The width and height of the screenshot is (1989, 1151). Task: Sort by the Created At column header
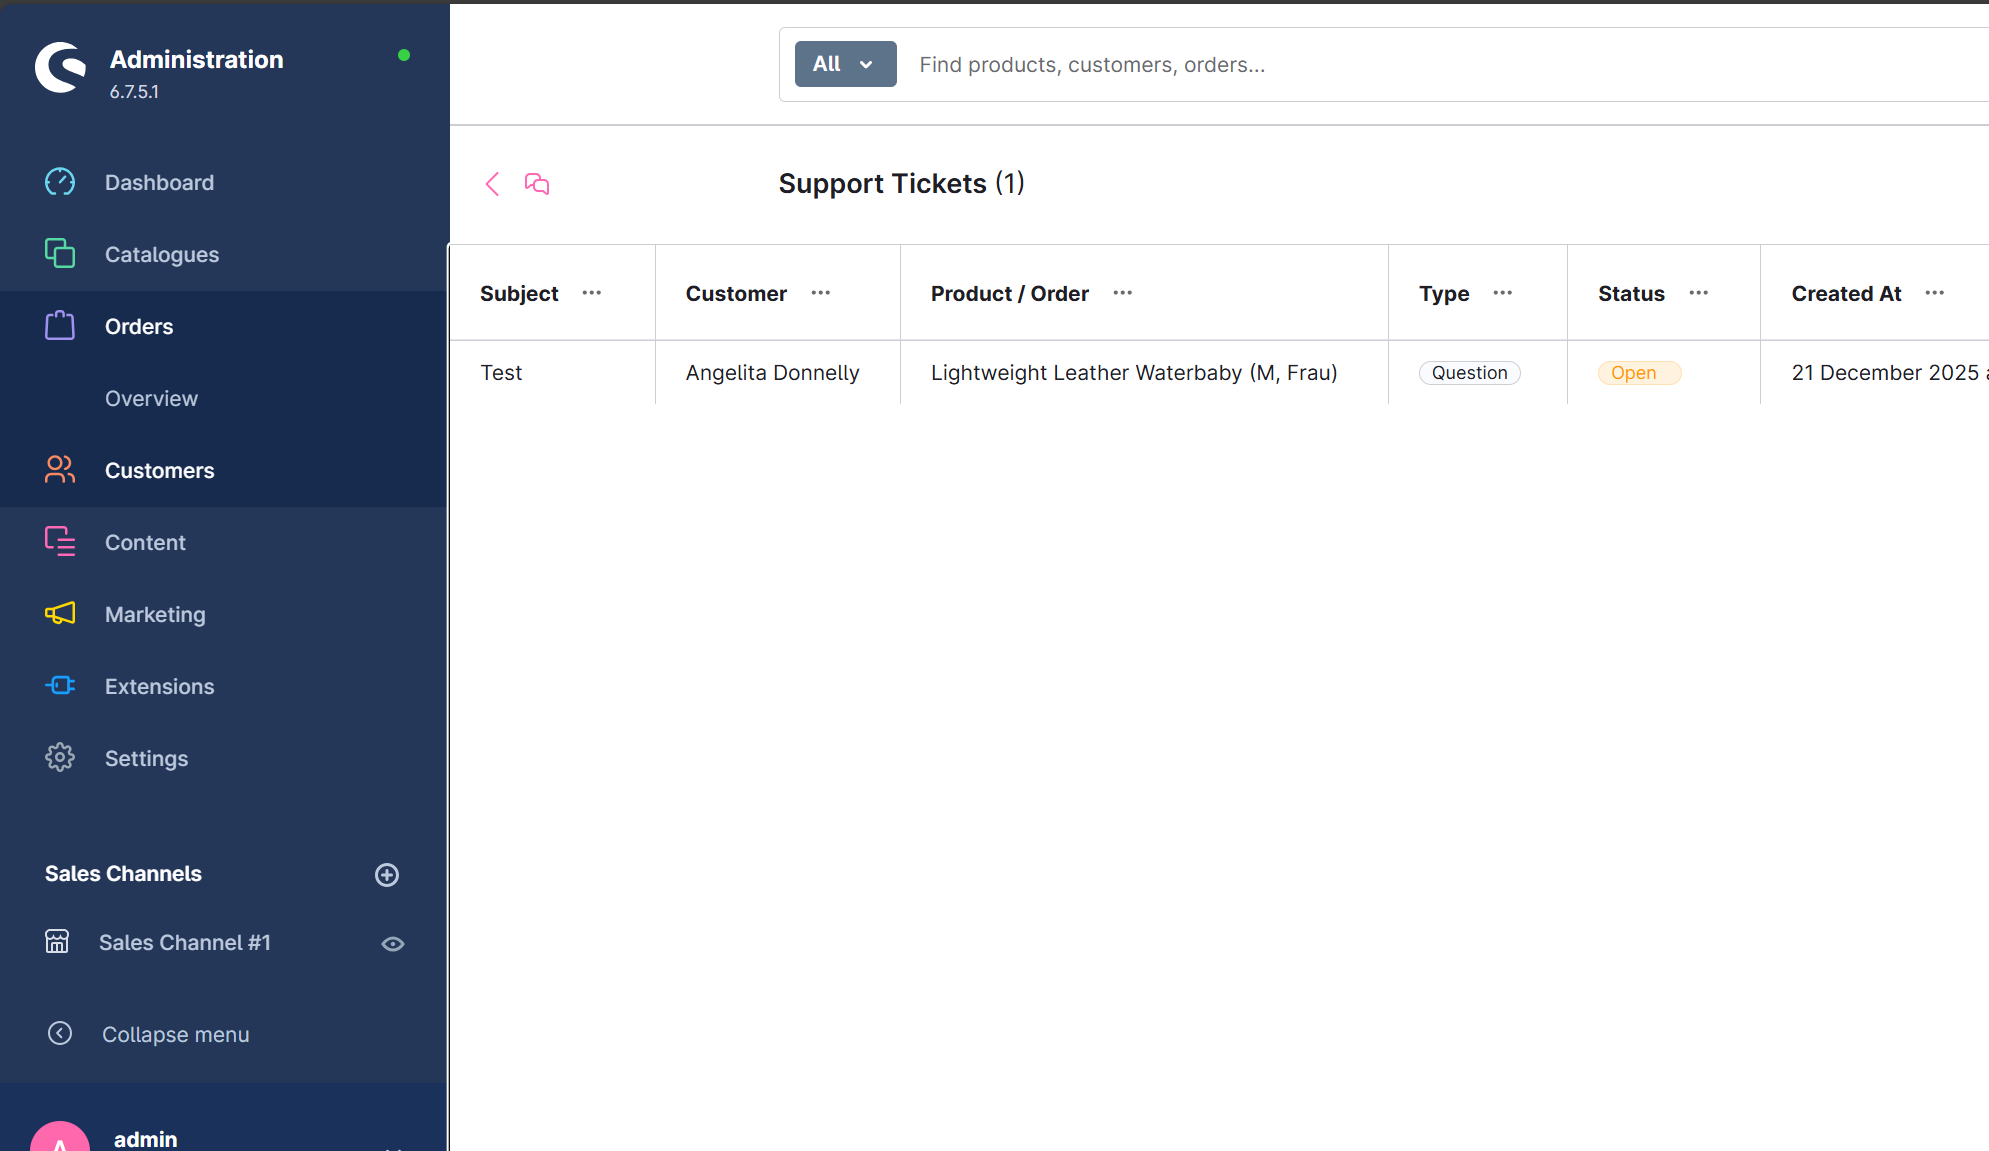pyautogui.click(x=1846, y=294)
